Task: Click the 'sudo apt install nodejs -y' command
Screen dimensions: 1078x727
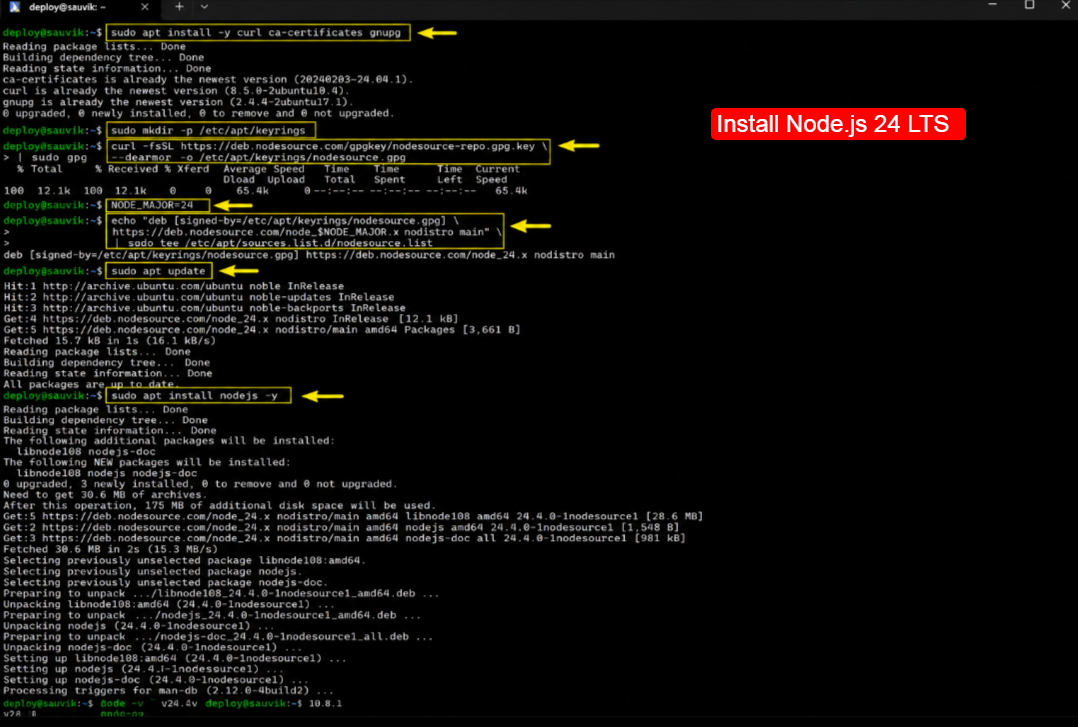Action: click(195, 395)
